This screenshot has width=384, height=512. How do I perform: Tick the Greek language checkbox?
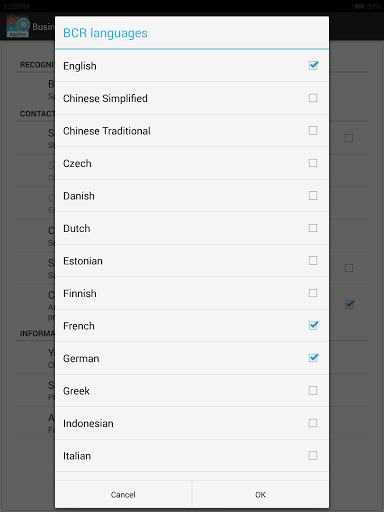pos(313,390)
